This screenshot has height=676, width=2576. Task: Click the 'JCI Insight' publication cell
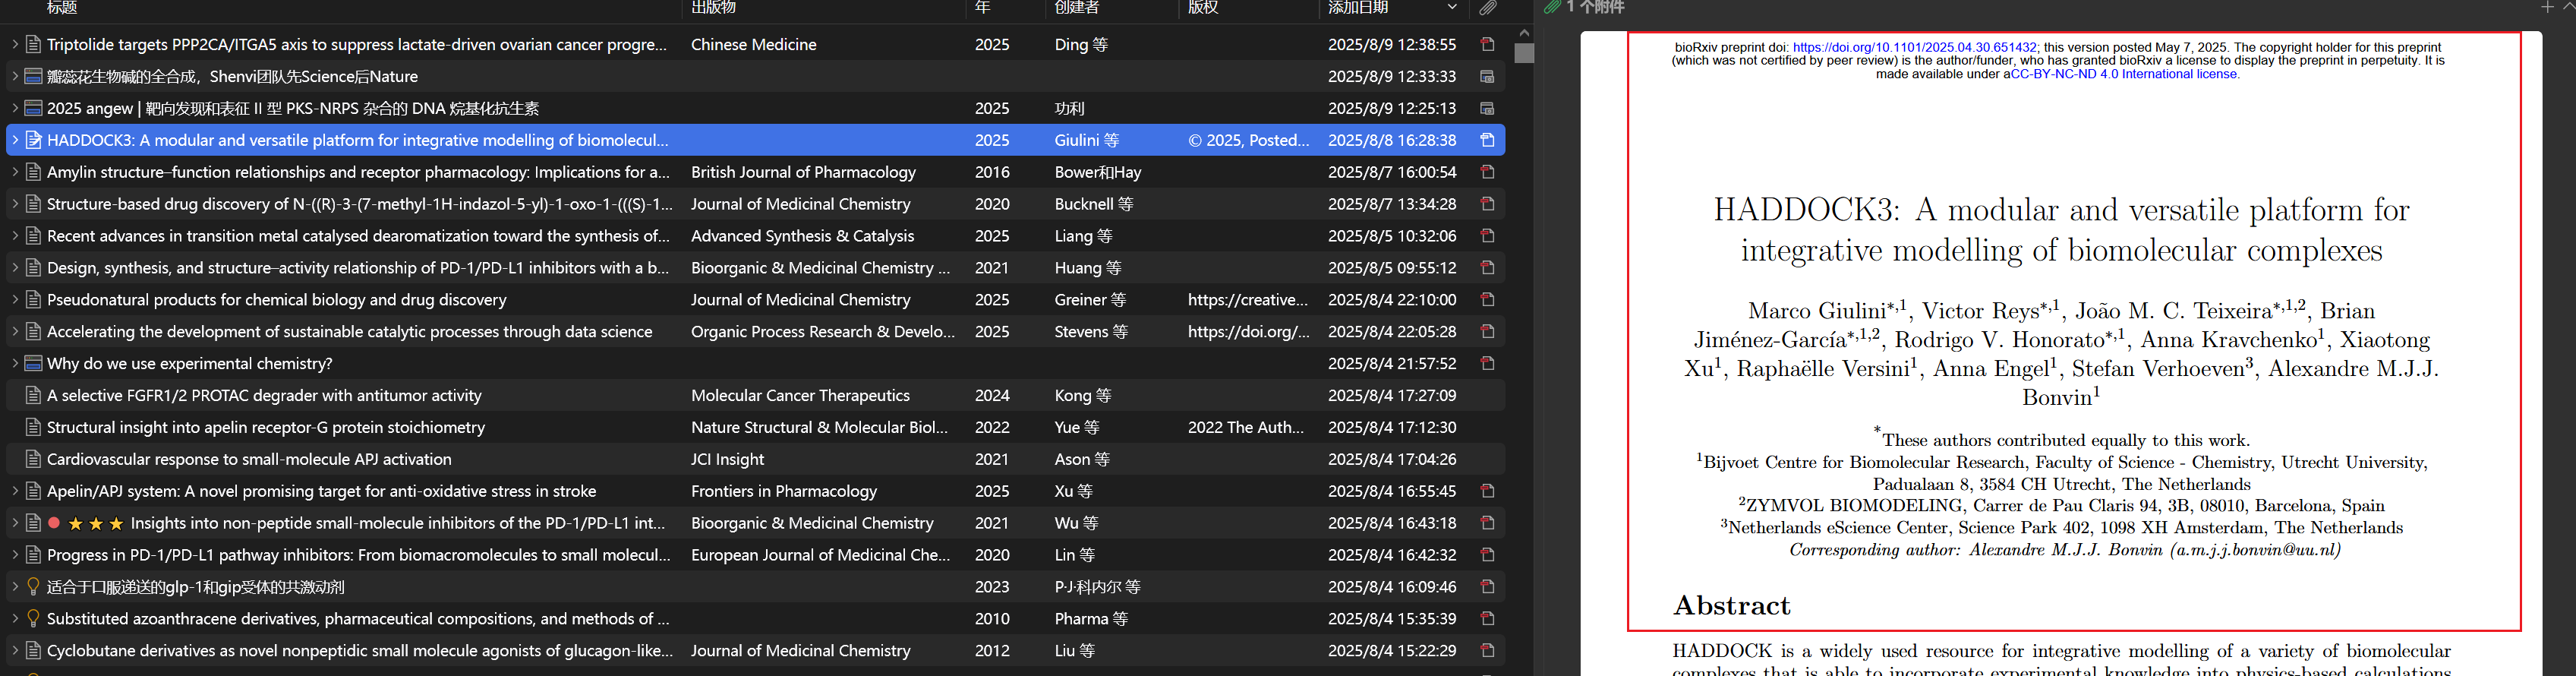coord(727,459)
